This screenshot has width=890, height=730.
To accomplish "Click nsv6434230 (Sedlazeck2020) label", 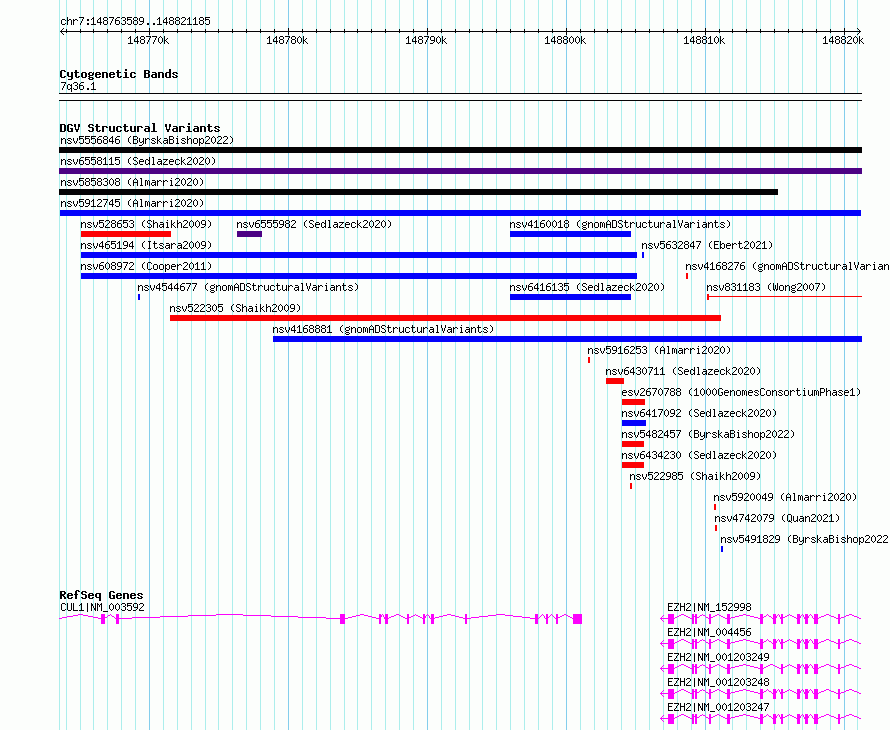I will [x=699, y=455].
